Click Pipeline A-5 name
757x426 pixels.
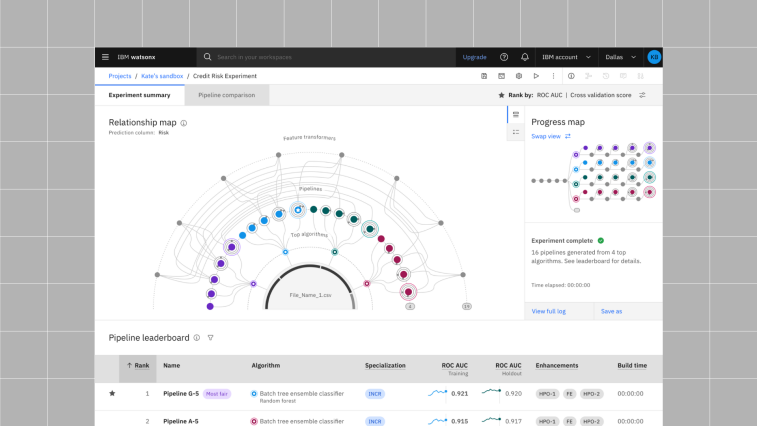(181, 421)
